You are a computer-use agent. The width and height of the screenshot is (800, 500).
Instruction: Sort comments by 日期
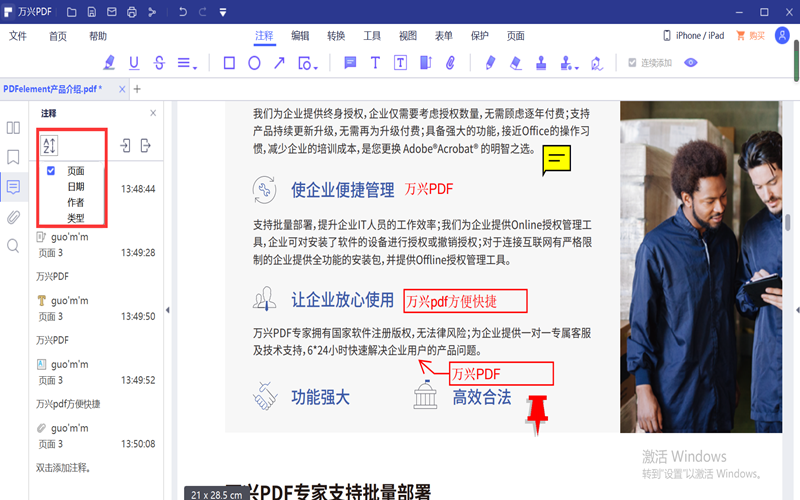(x=76, y=187)
